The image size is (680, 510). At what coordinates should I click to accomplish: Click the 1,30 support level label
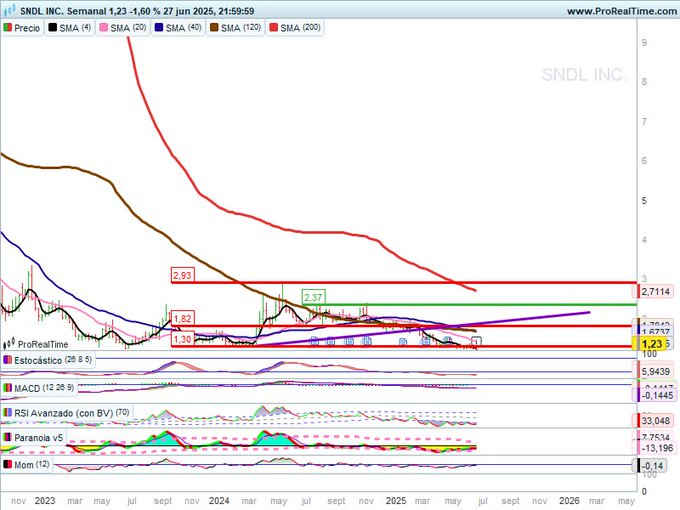(x=182, y=339)
